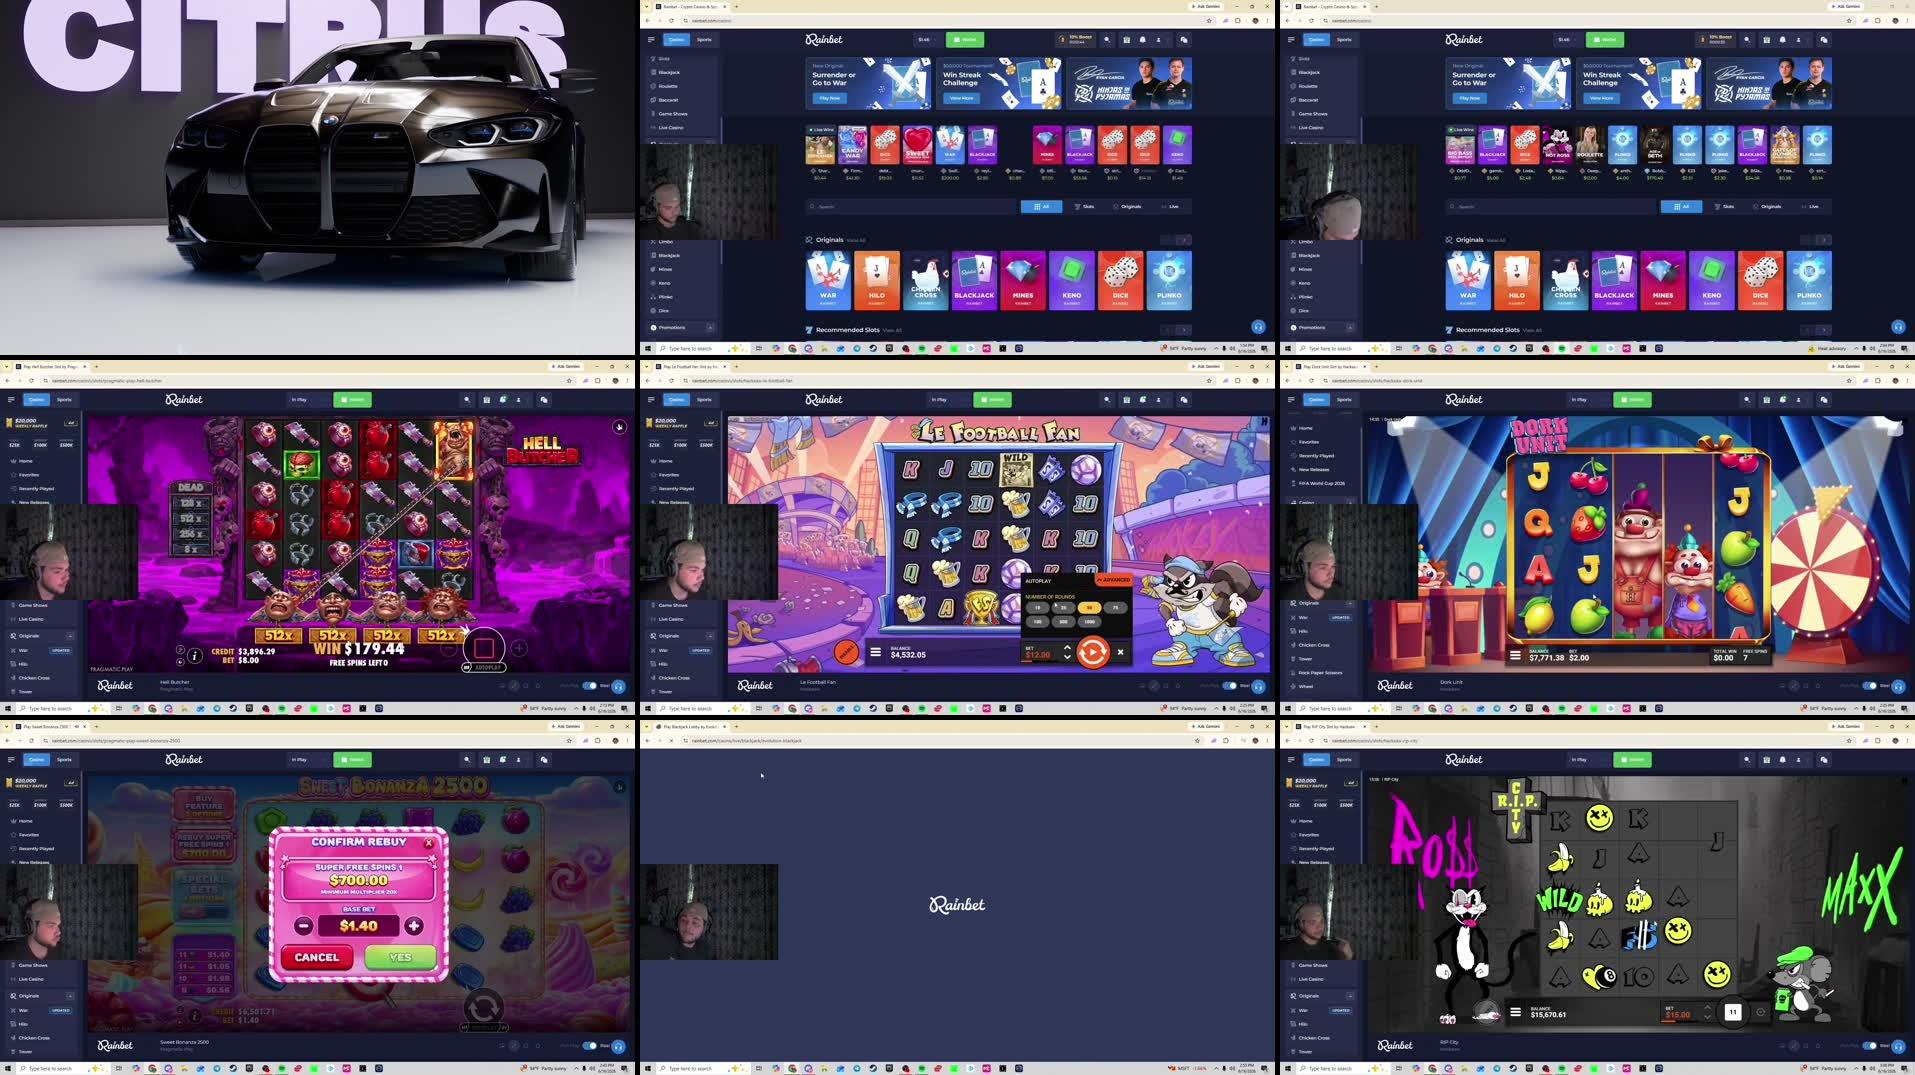The height and width of the screenshot is (1075, 1915).
Task: Collapse the sidebar menu icon in RIP City window
Action: 1291,759
